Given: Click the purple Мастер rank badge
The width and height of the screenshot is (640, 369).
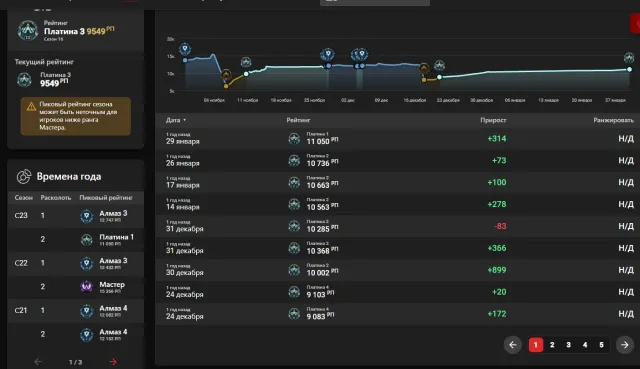Looking at the screenshot, I should coord(87,287).
